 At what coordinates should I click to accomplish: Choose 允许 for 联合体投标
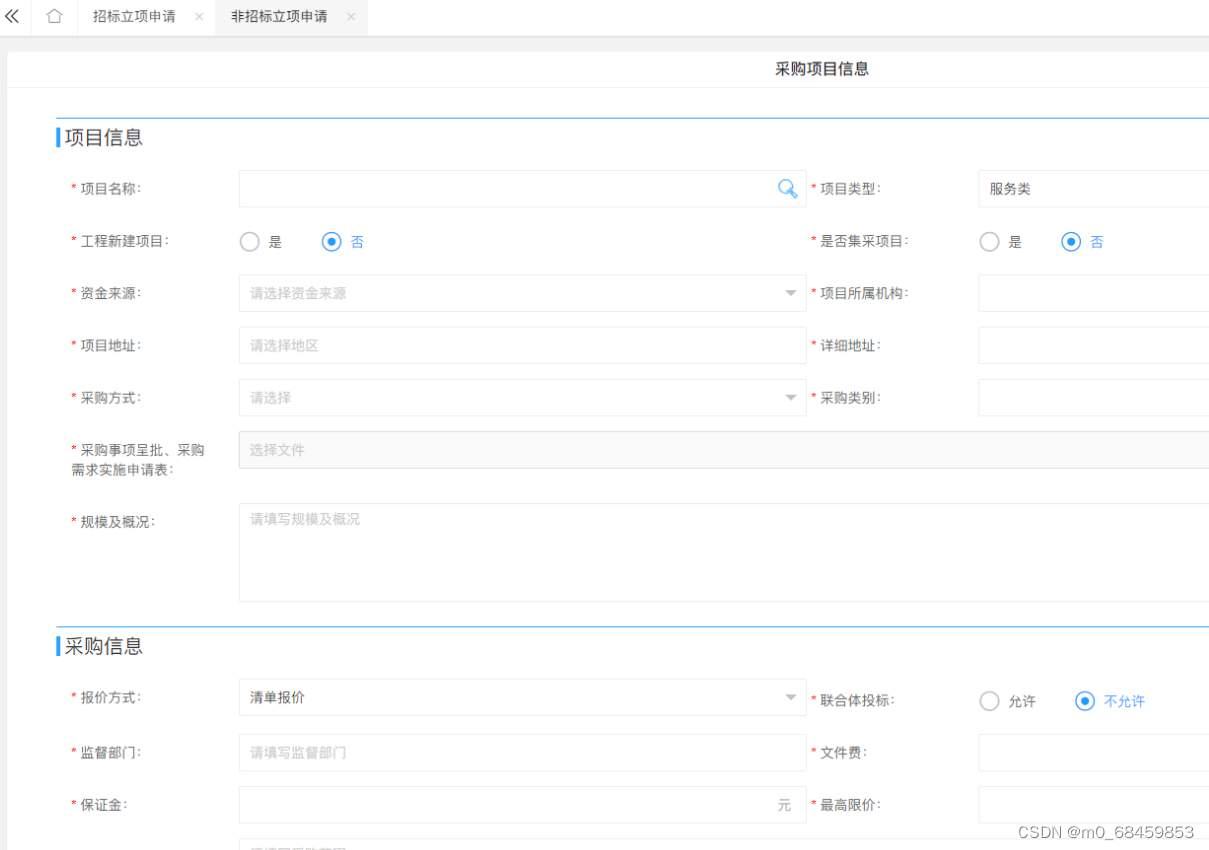(989, 701)
